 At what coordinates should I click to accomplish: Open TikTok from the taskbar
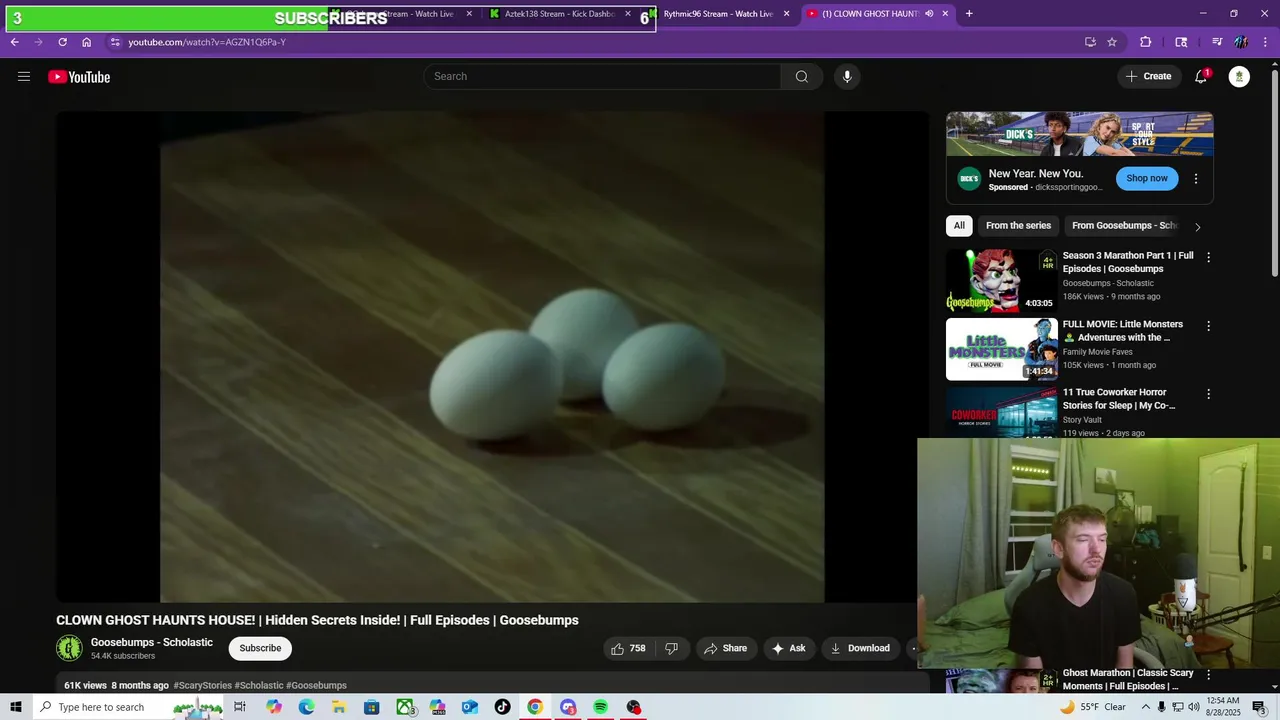502,707
